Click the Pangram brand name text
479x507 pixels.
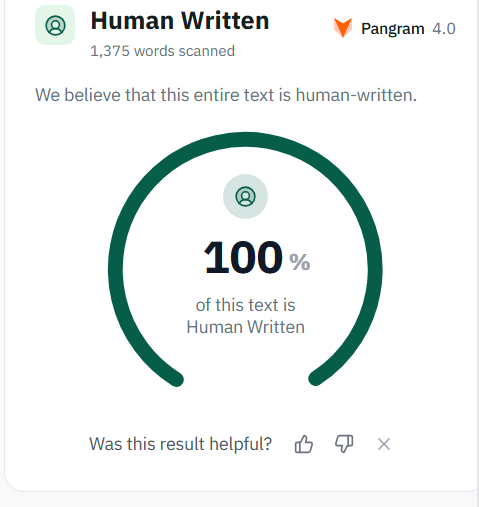pyautogui.click(x=393, y=29)
